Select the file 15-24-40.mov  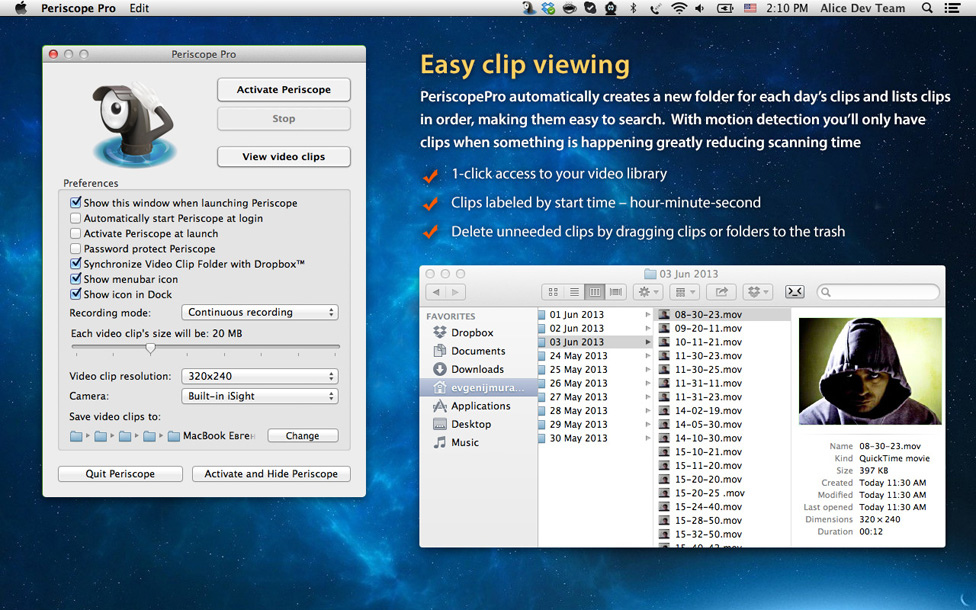coord(708,507)
